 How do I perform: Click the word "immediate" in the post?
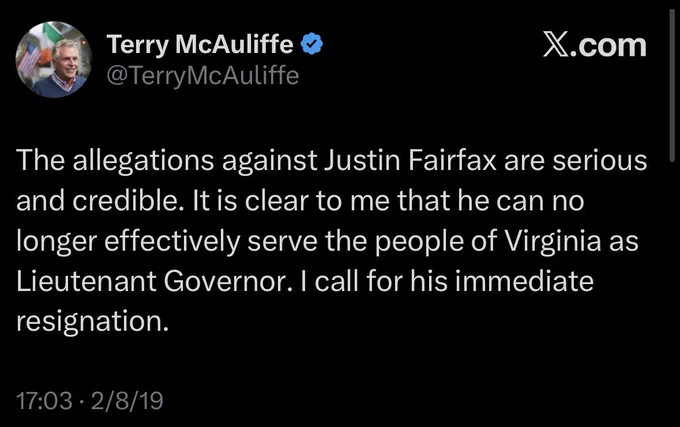tap(524, 281)
